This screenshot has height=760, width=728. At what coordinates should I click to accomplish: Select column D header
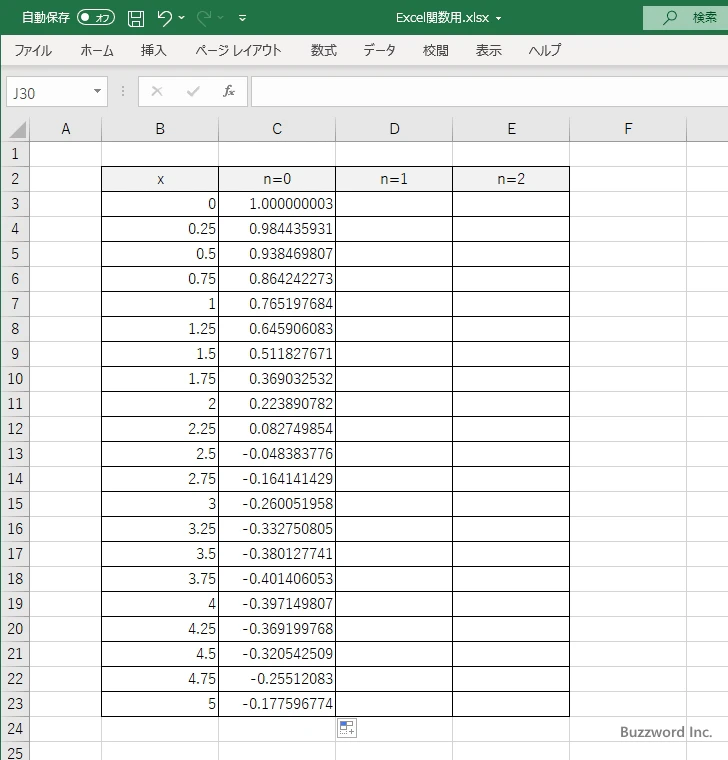click(395, 129)
